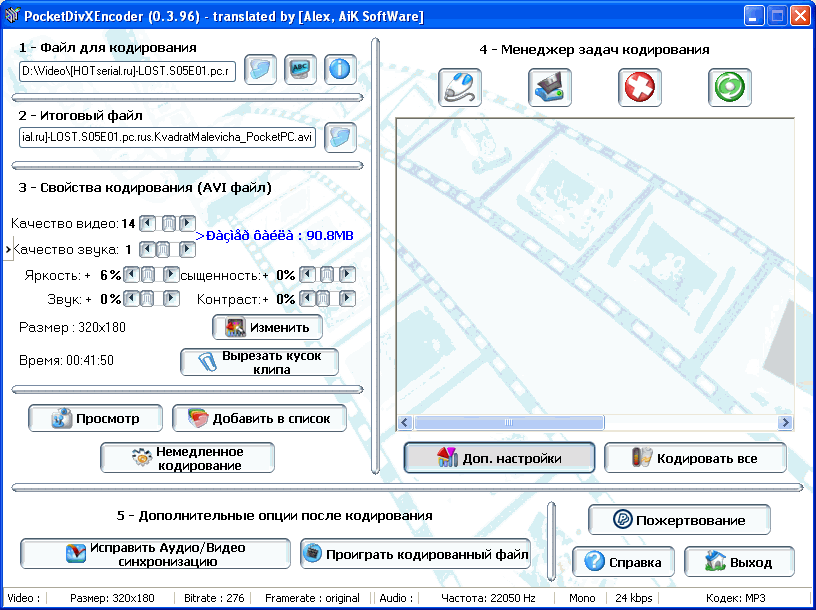The image size is (816, 610).
Task: Click the Контраст slider thumb
Action: click(323, 299)
